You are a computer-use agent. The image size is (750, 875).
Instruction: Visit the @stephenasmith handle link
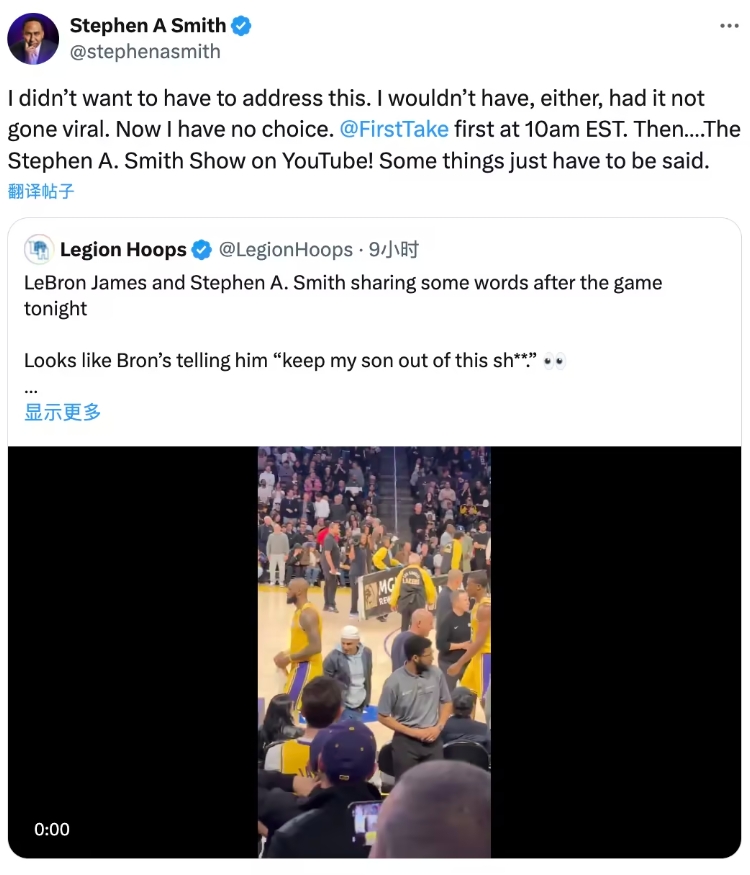coord(145,51)
